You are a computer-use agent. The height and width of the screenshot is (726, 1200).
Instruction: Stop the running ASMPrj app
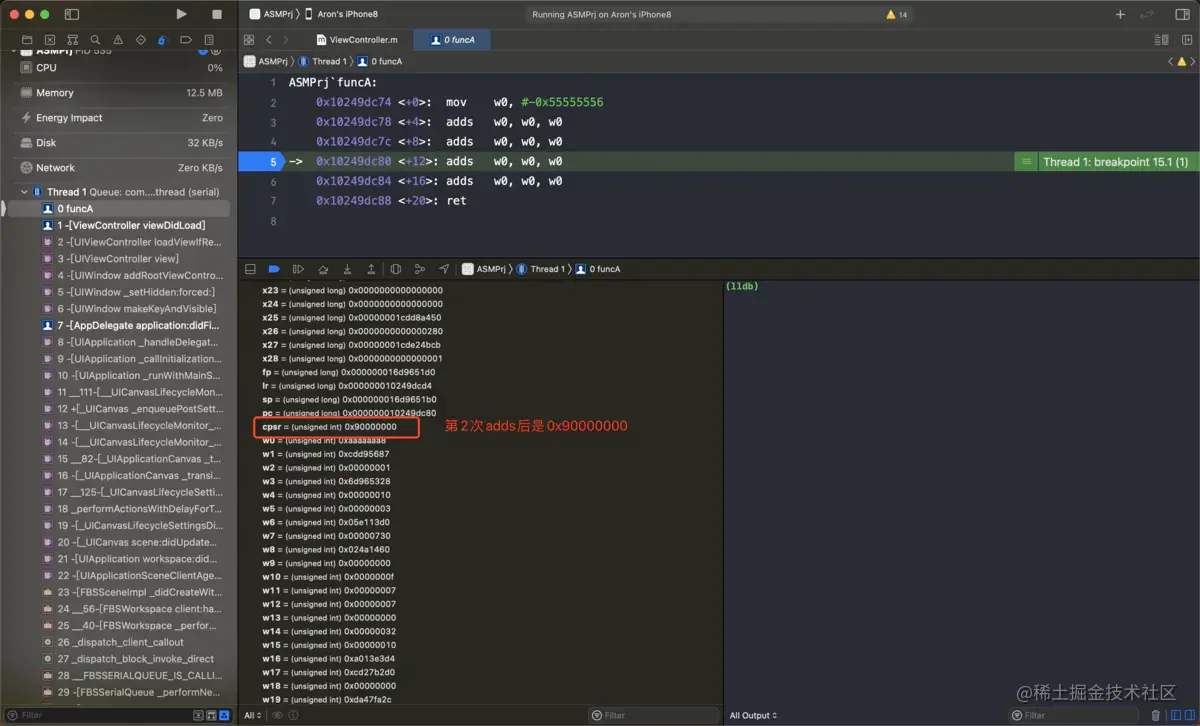[217, 14]
